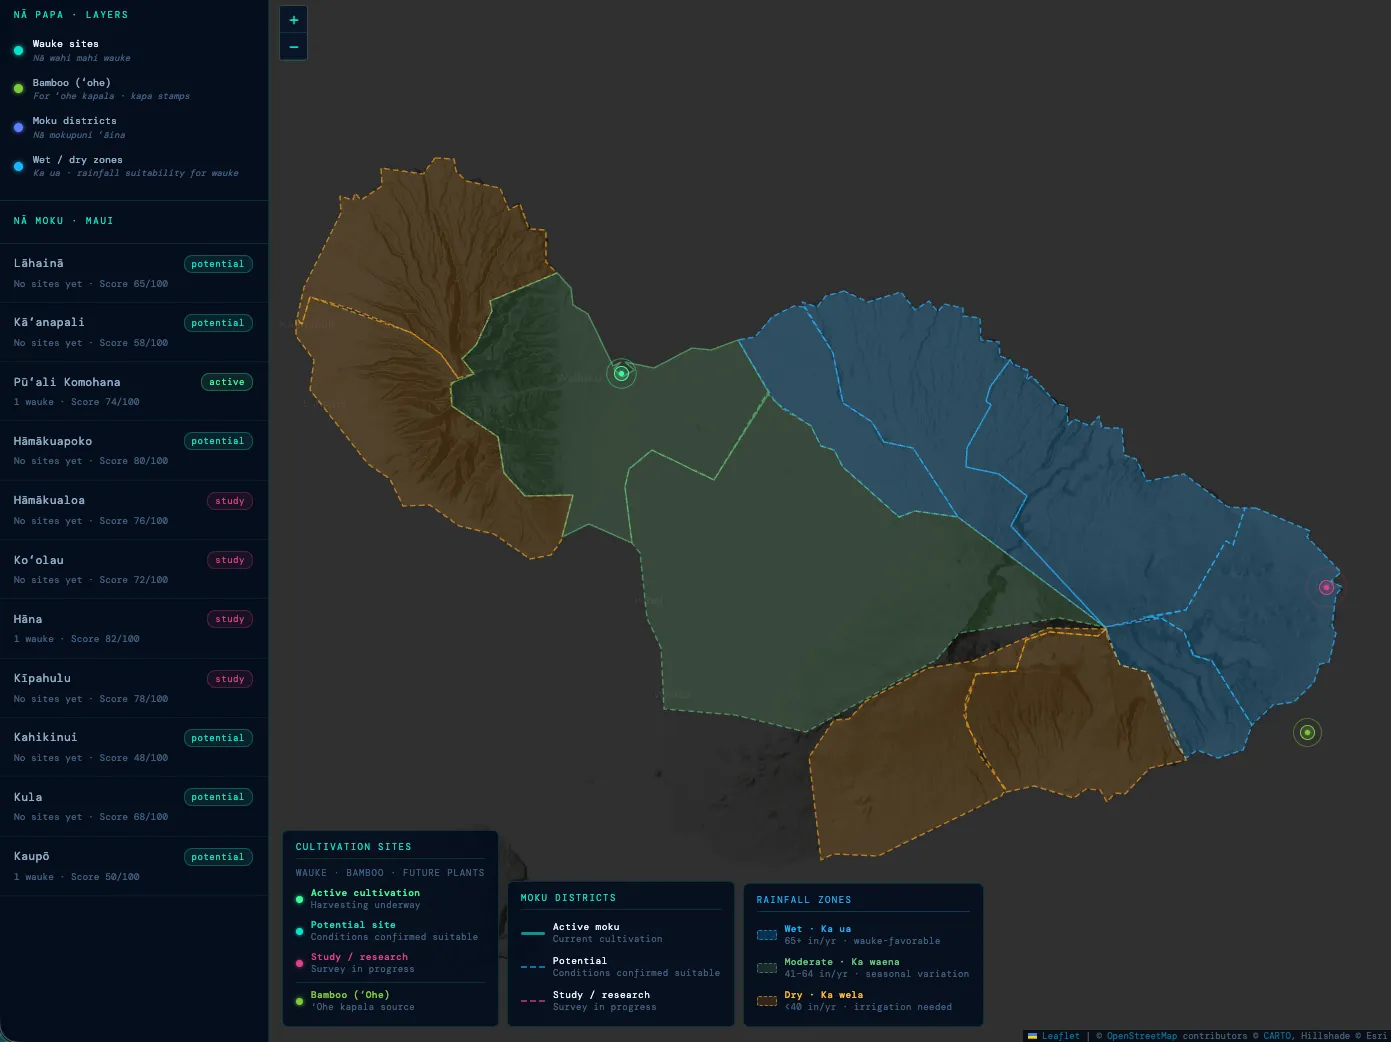This screenshot has width=1391, height=1042.
Task: Select the Ko'olau moku row
Action: click(134, 569)
